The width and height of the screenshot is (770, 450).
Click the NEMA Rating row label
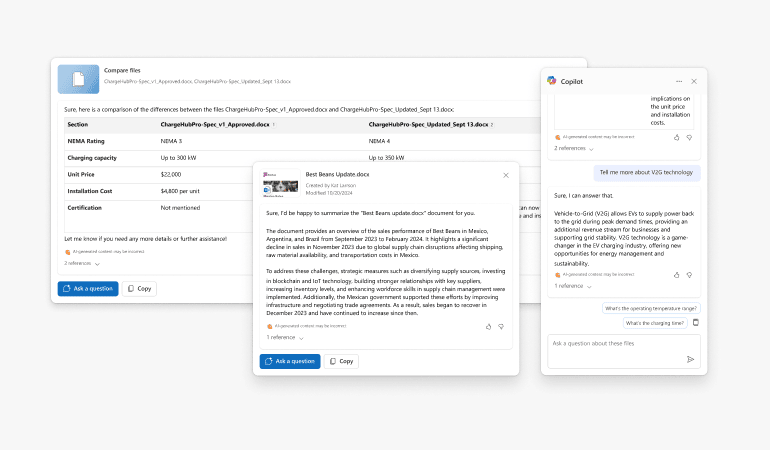click(86, 141)
